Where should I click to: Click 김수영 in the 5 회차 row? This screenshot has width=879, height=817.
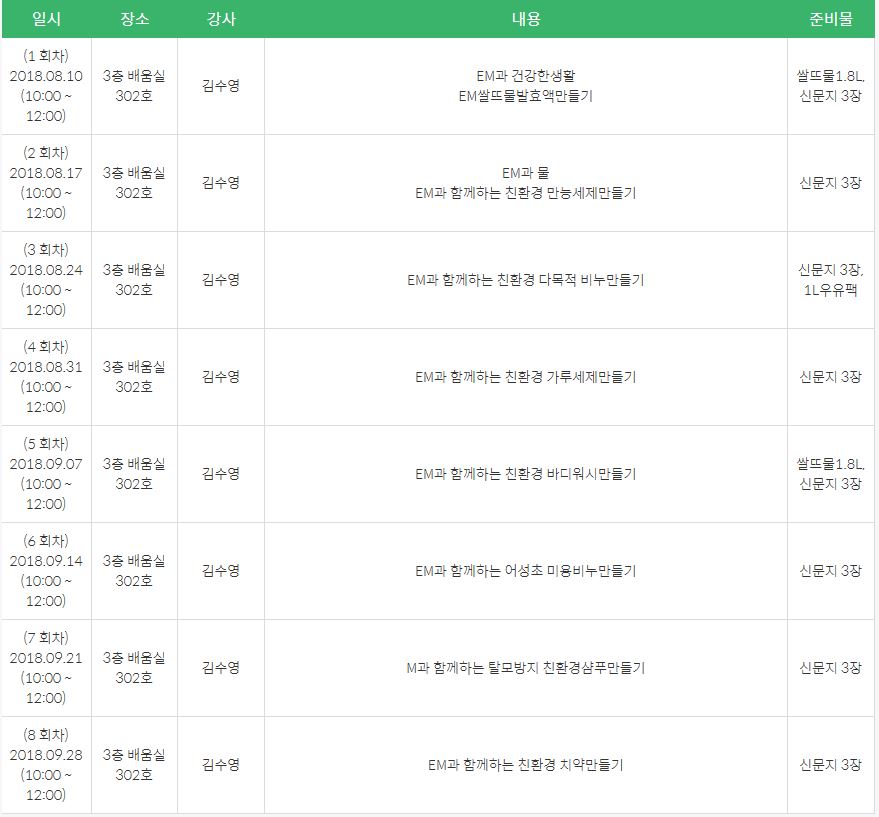[220, 474]
